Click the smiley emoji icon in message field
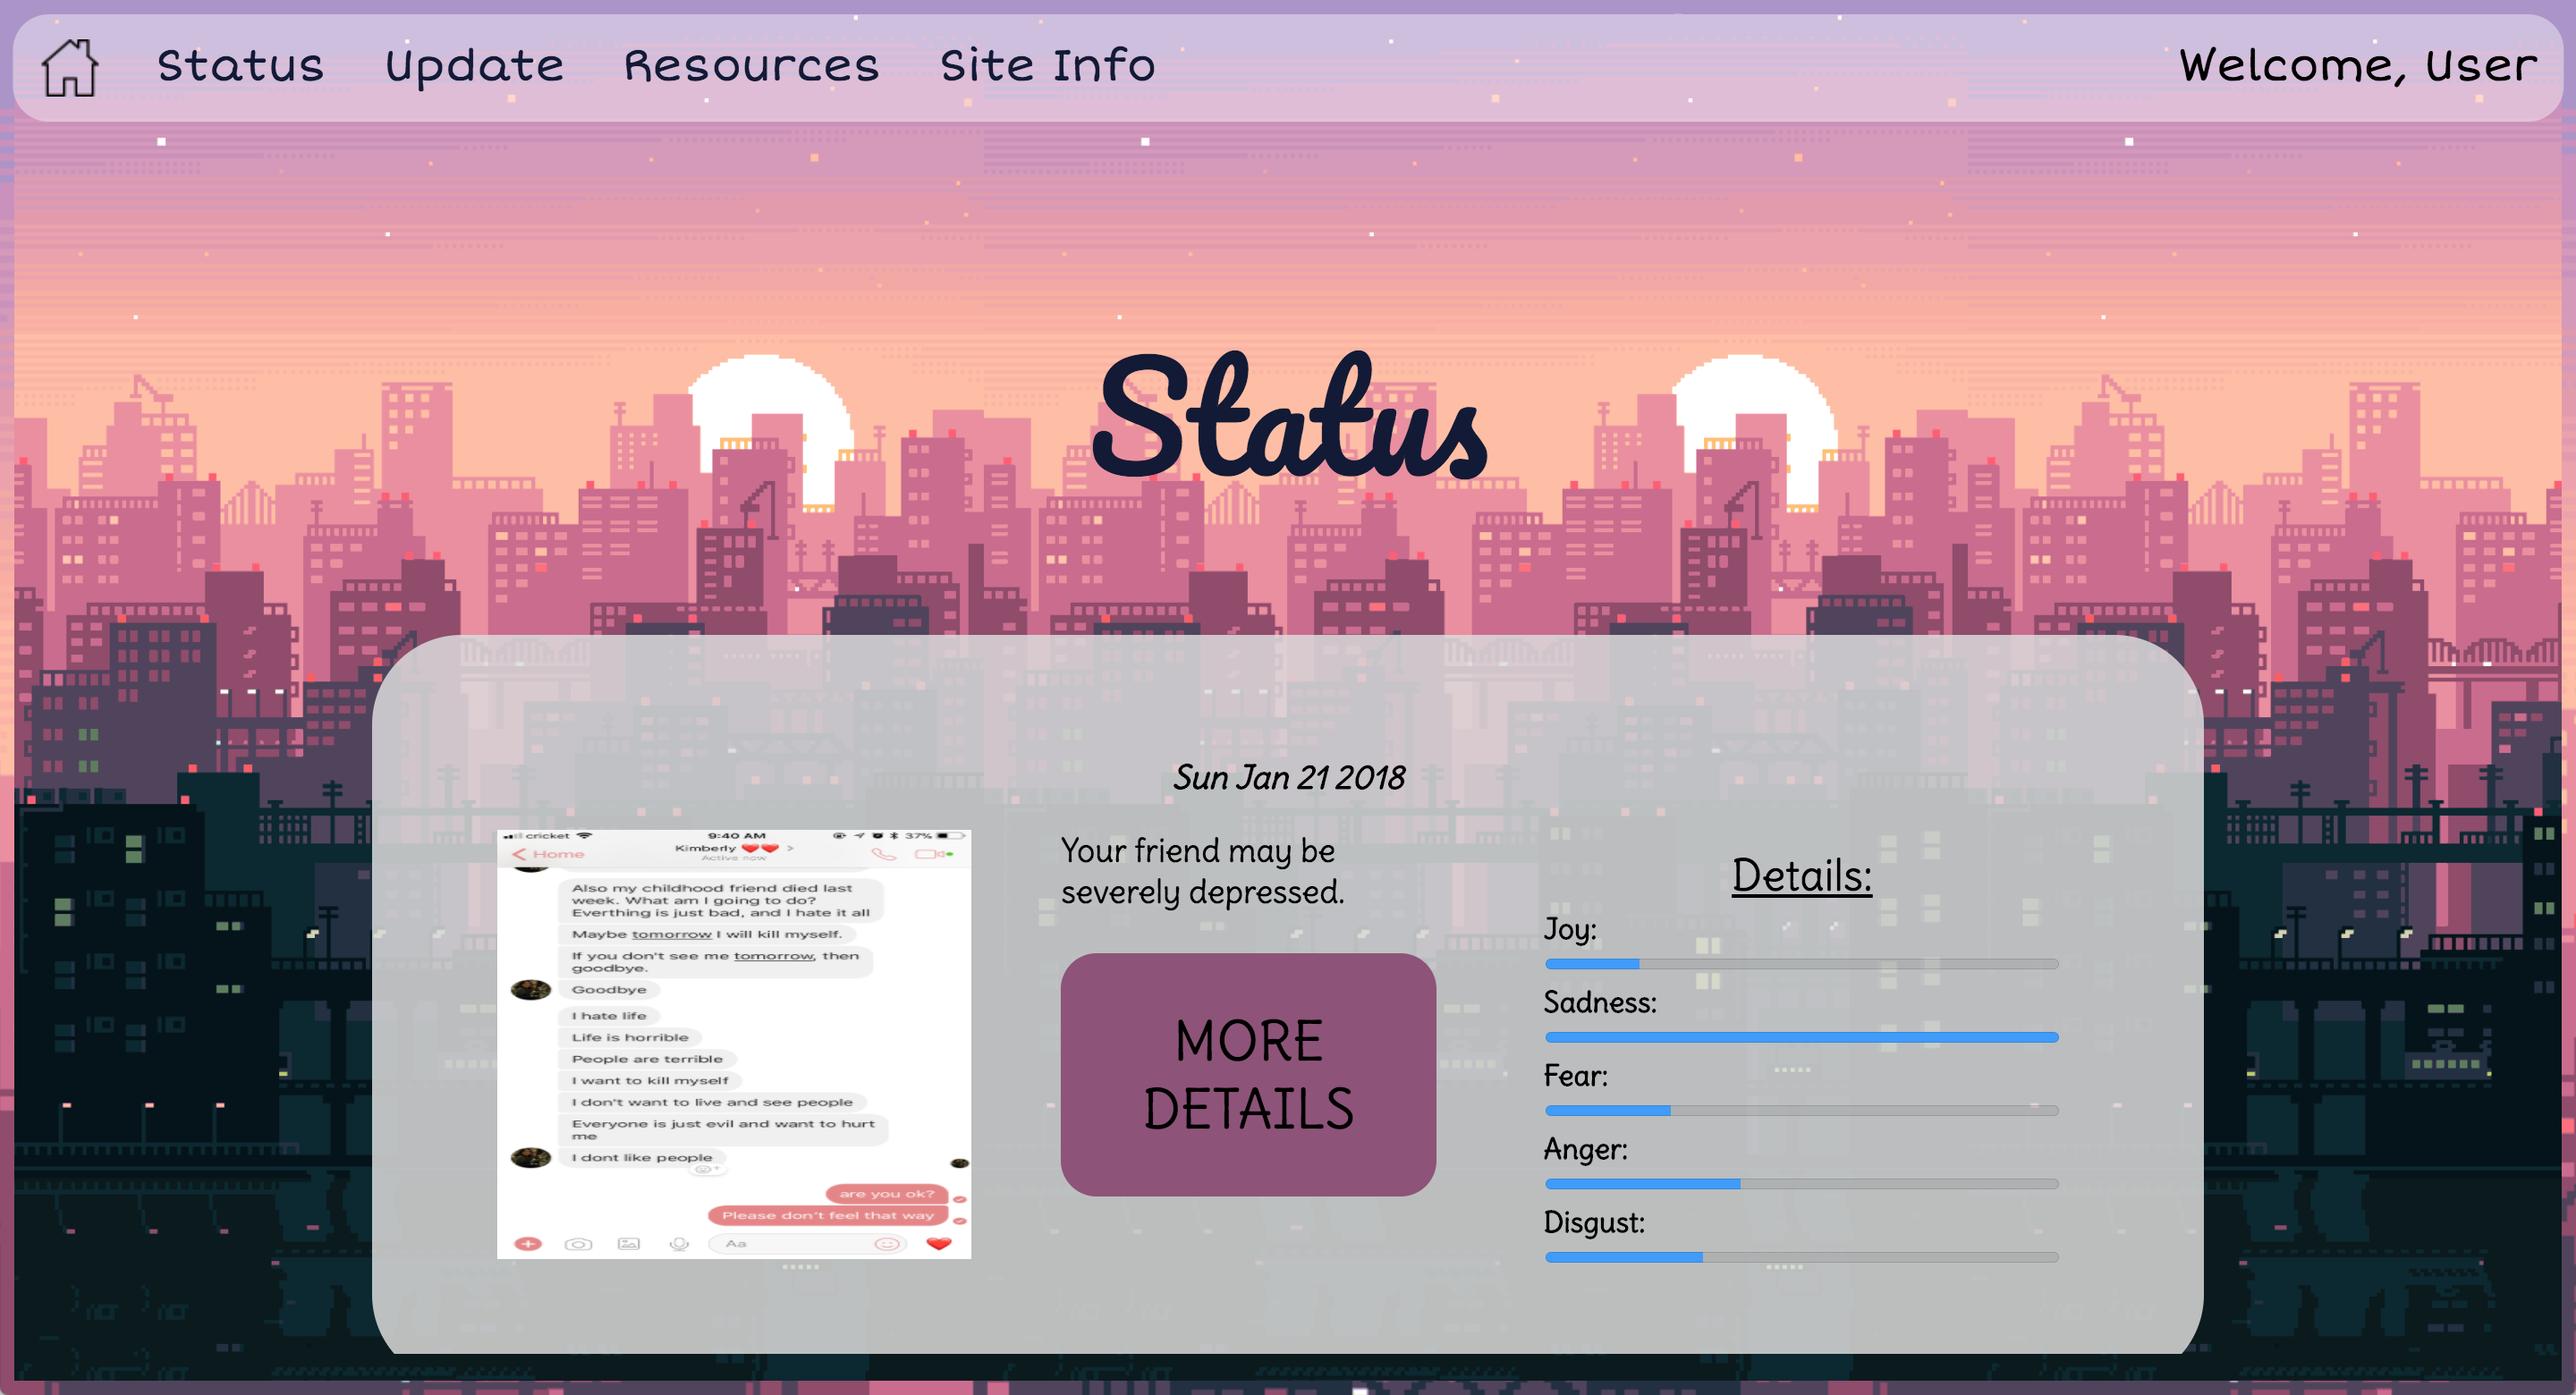2576x1395 pixels. [x=886, y=1243]
